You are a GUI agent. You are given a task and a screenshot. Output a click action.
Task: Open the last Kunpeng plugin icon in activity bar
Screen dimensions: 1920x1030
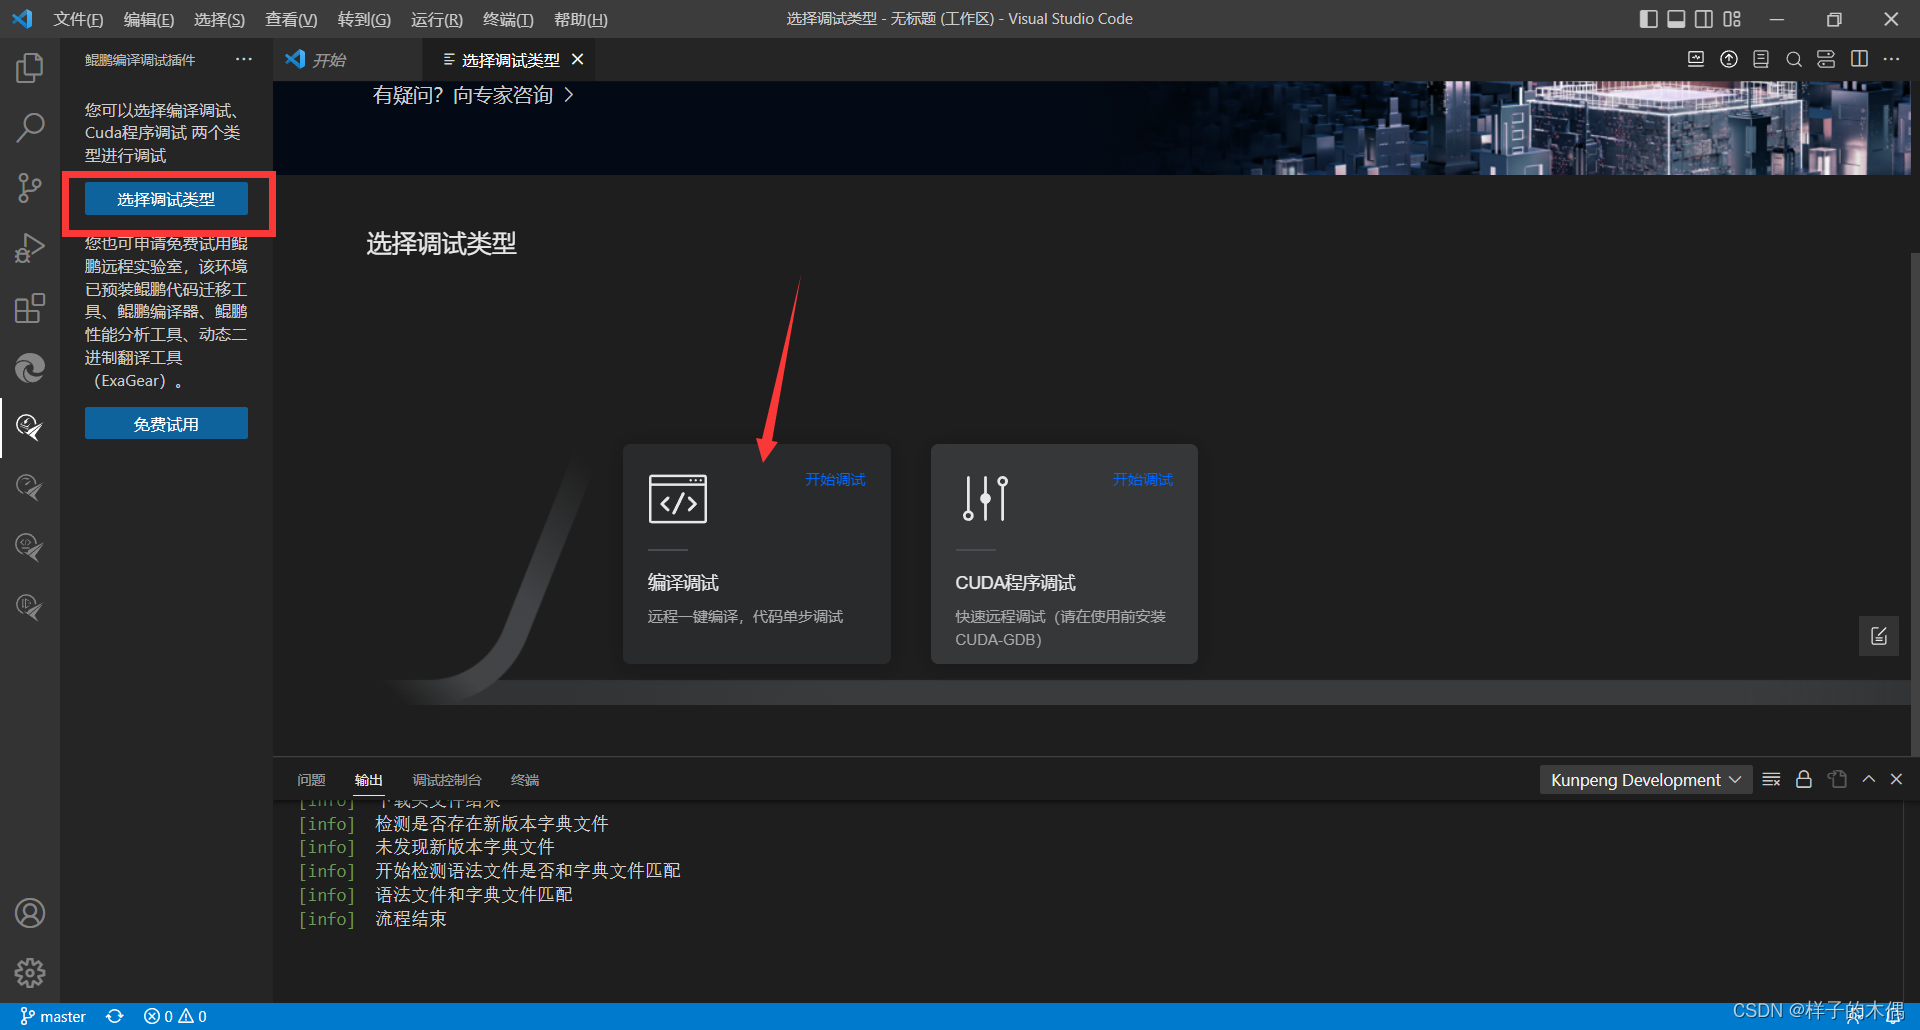point(30,607)
